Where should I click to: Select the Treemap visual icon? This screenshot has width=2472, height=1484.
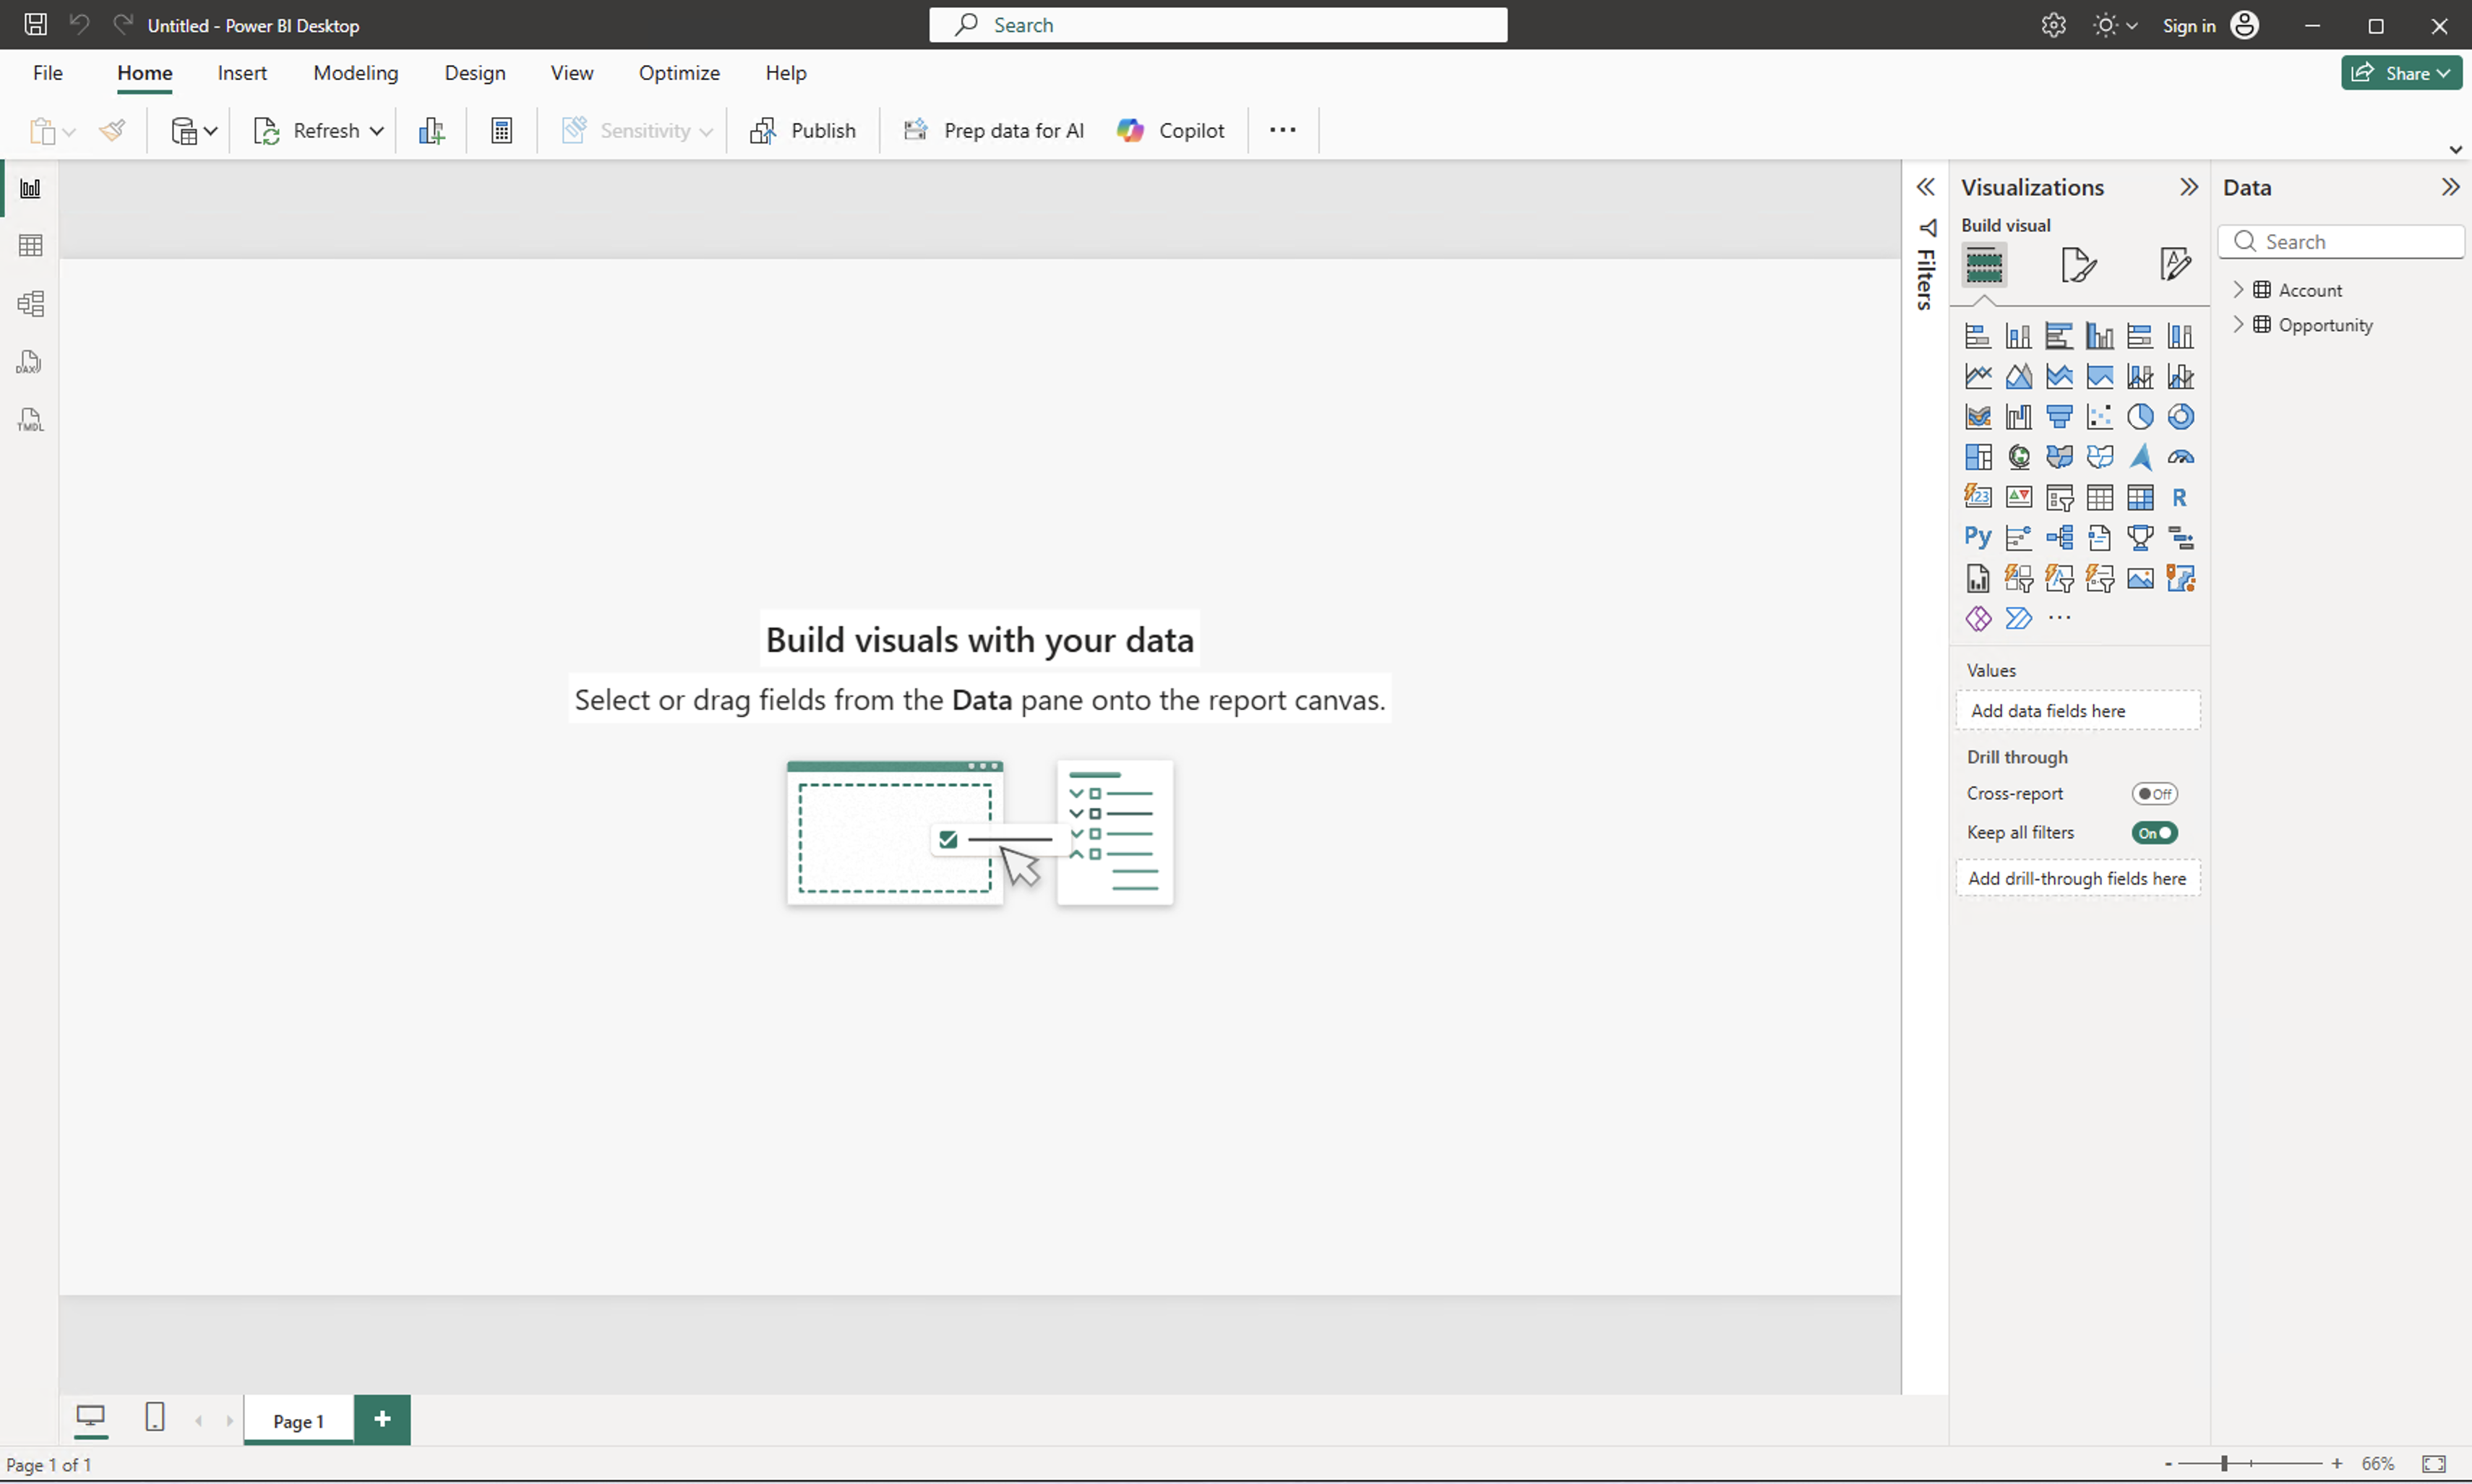click(x=1978, y=457)
